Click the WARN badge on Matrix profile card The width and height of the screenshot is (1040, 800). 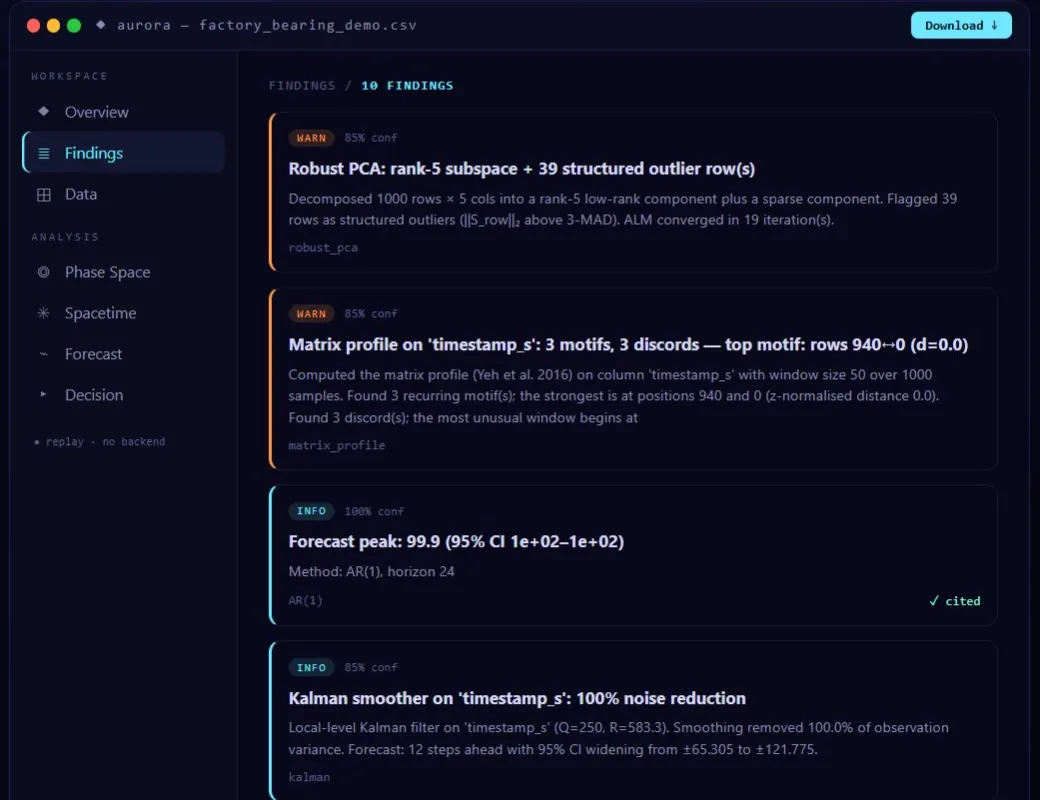pyautogui.click(x=311, y=314)
